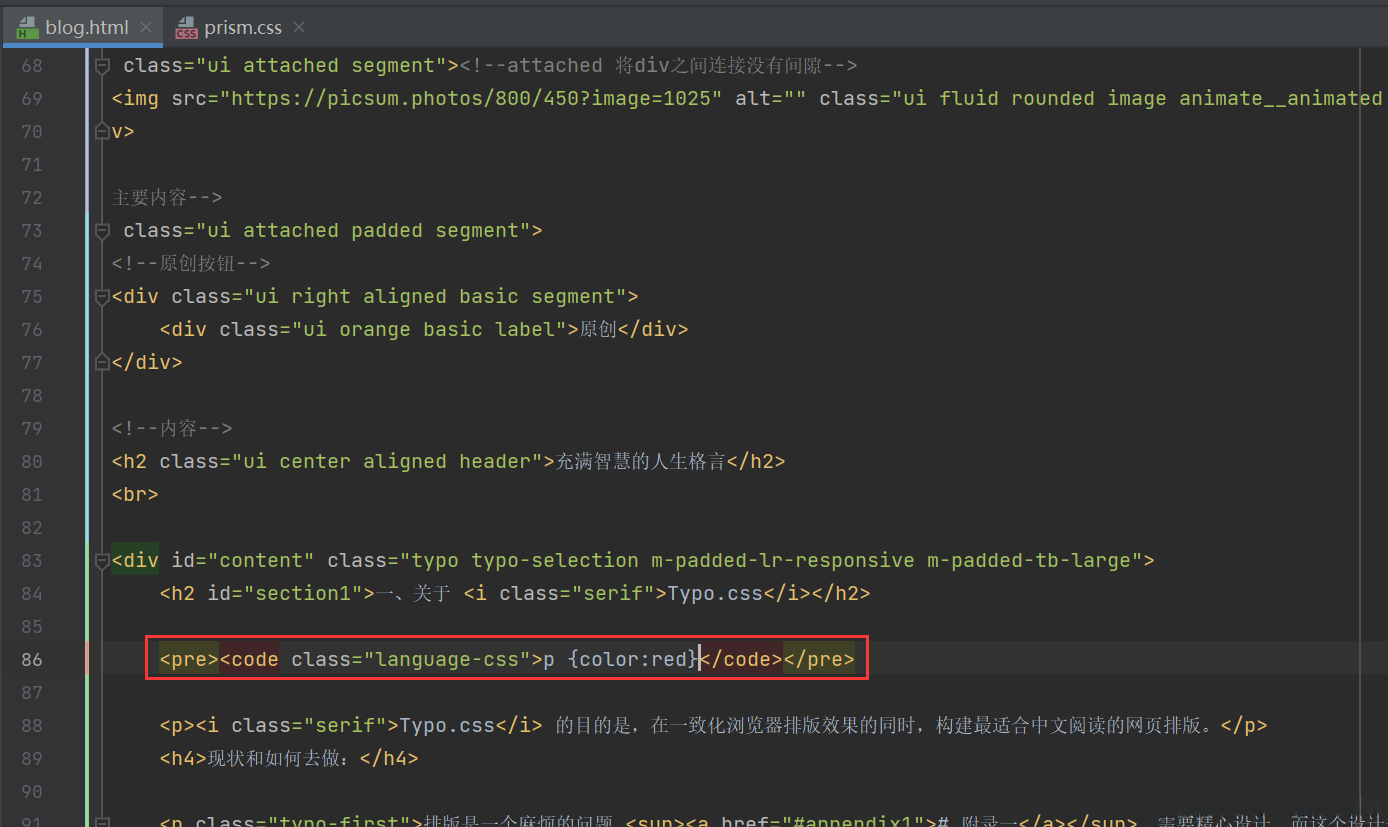Click the picsum.photos image URL string
This screenshot has height=827, width=1388.
point(471,99)
